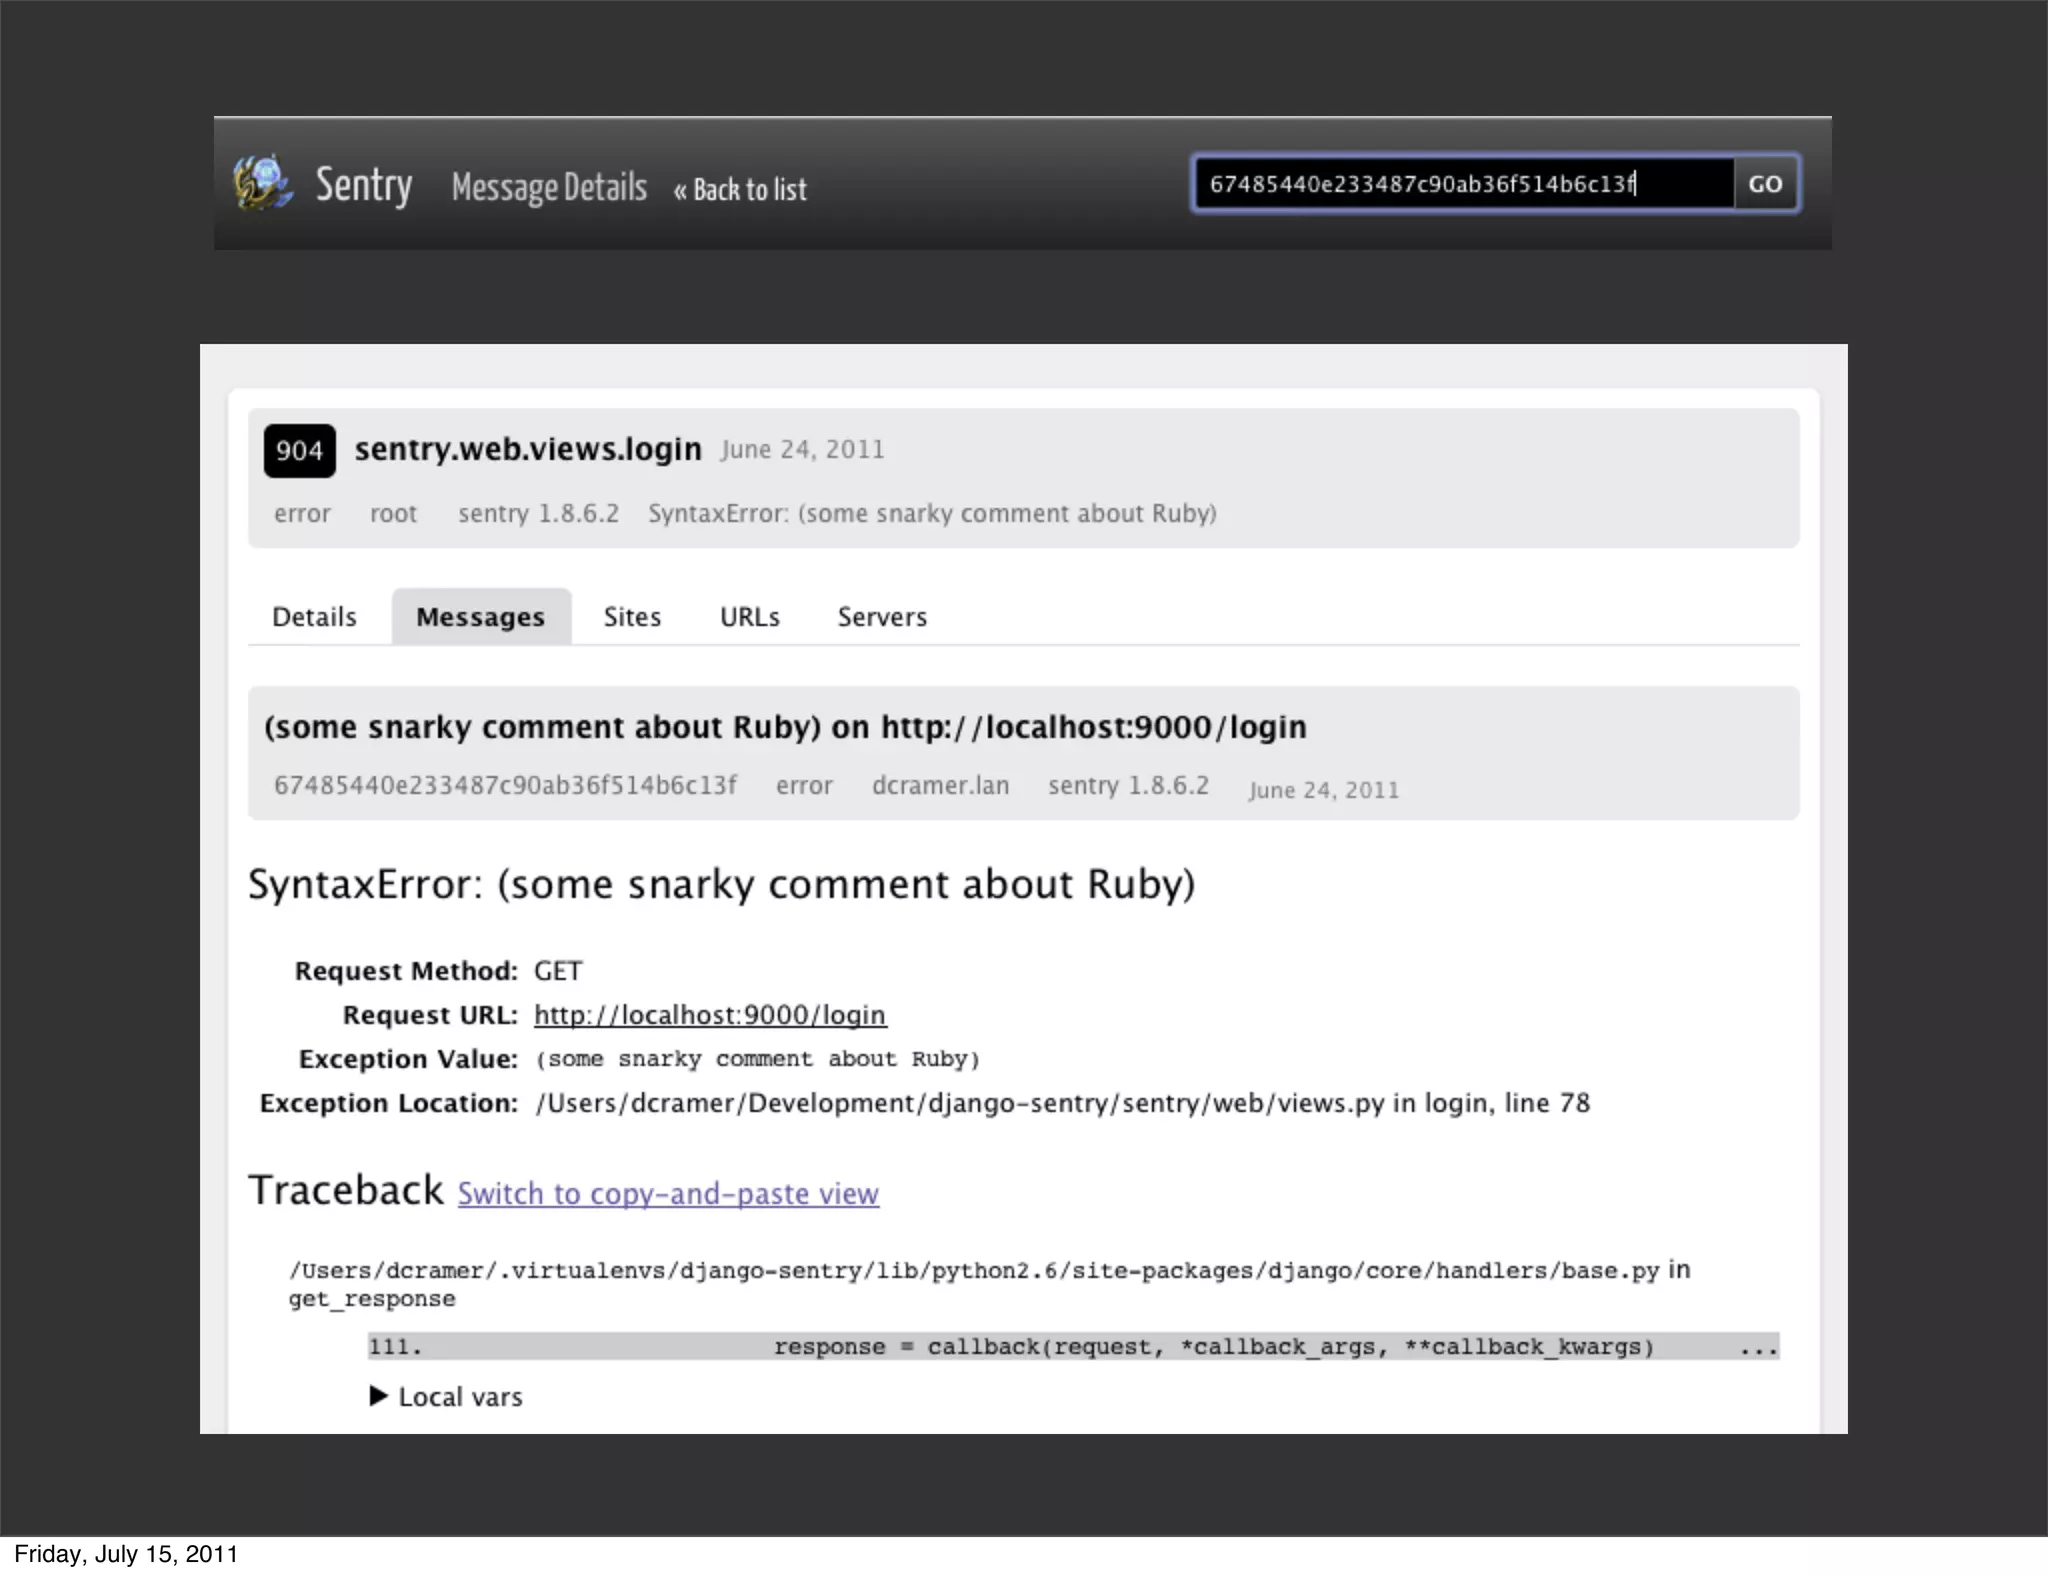The height and width of the screenshot is (1576, 2048).
Task: Click the dcramer.lan server tag
Action: (x=940, y=786)
